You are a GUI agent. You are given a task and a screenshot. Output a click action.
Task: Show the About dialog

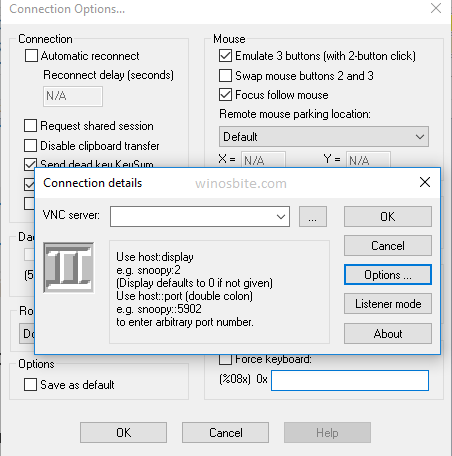(388, 333)
